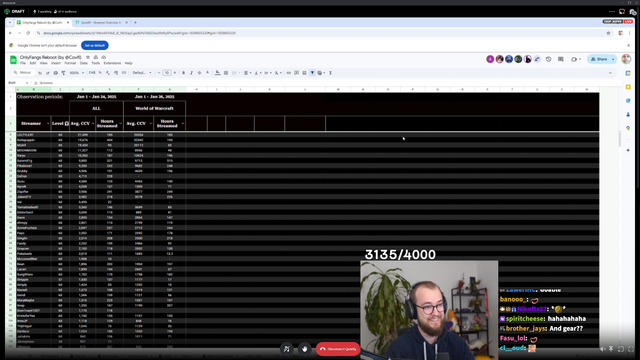The image size is (640, 360).
Task: Open the comments history icon
Action: [x=561, y=59]
